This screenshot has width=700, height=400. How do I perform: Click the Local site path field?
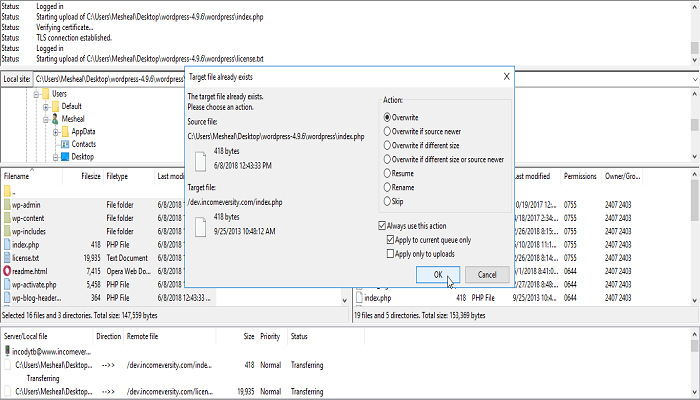click(109, 79)
